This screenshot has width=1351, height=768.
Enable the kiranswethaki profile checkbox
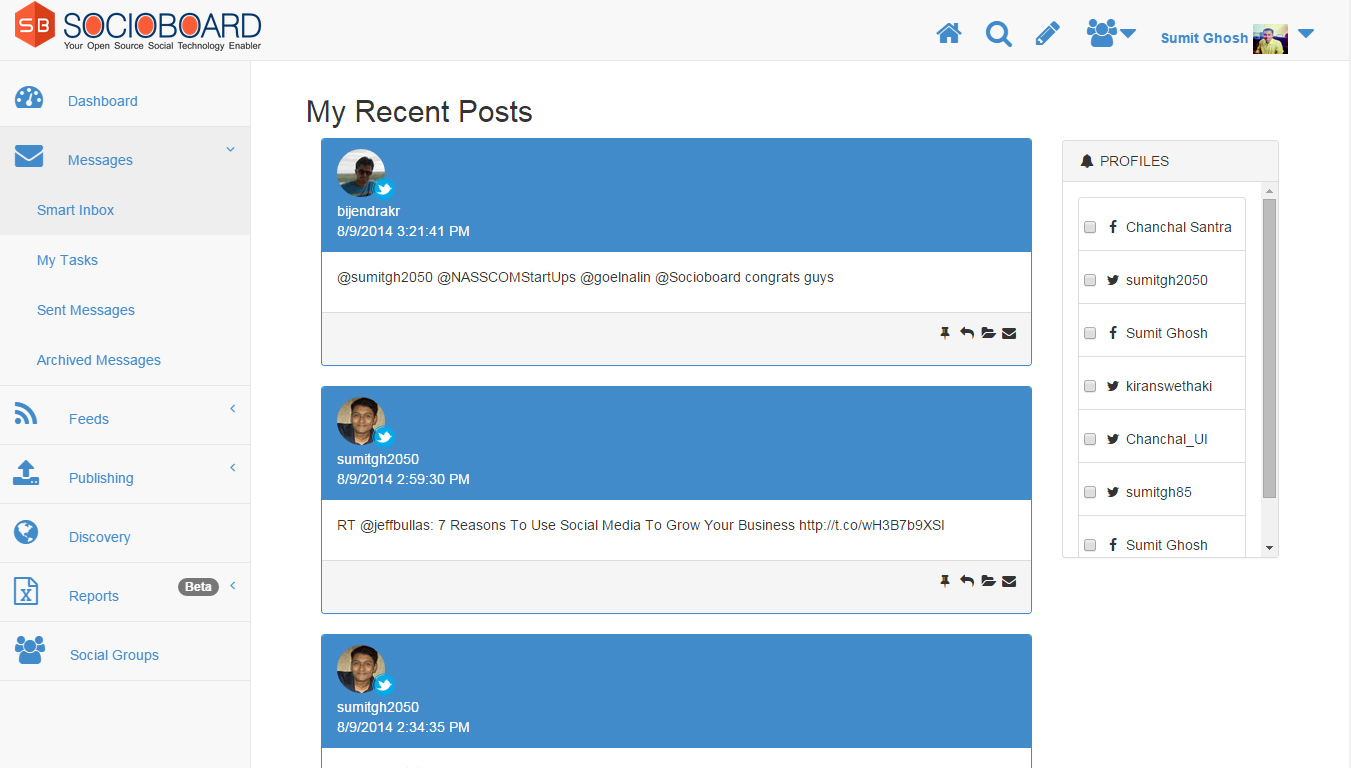click(x=1090, y=386)
